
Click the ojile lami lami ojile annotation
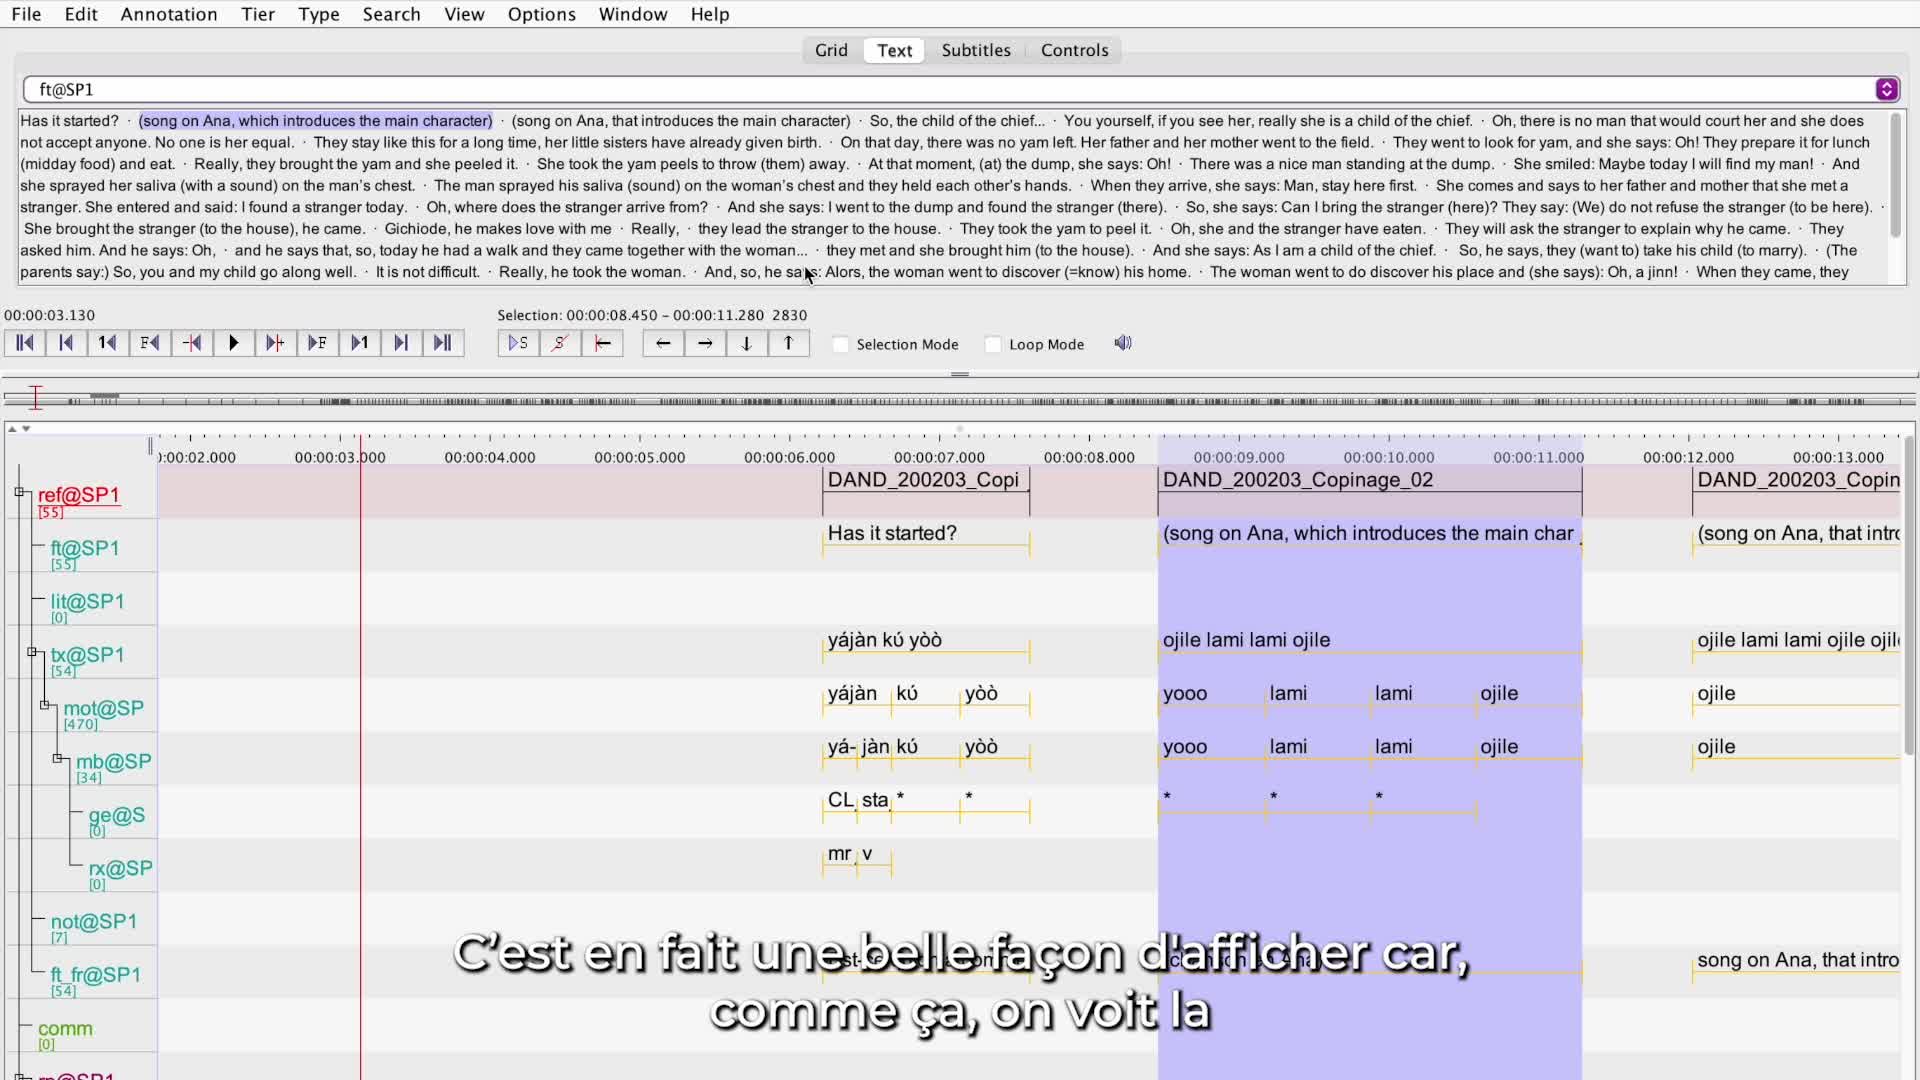pyautogui.click(x=1246, y=640)
